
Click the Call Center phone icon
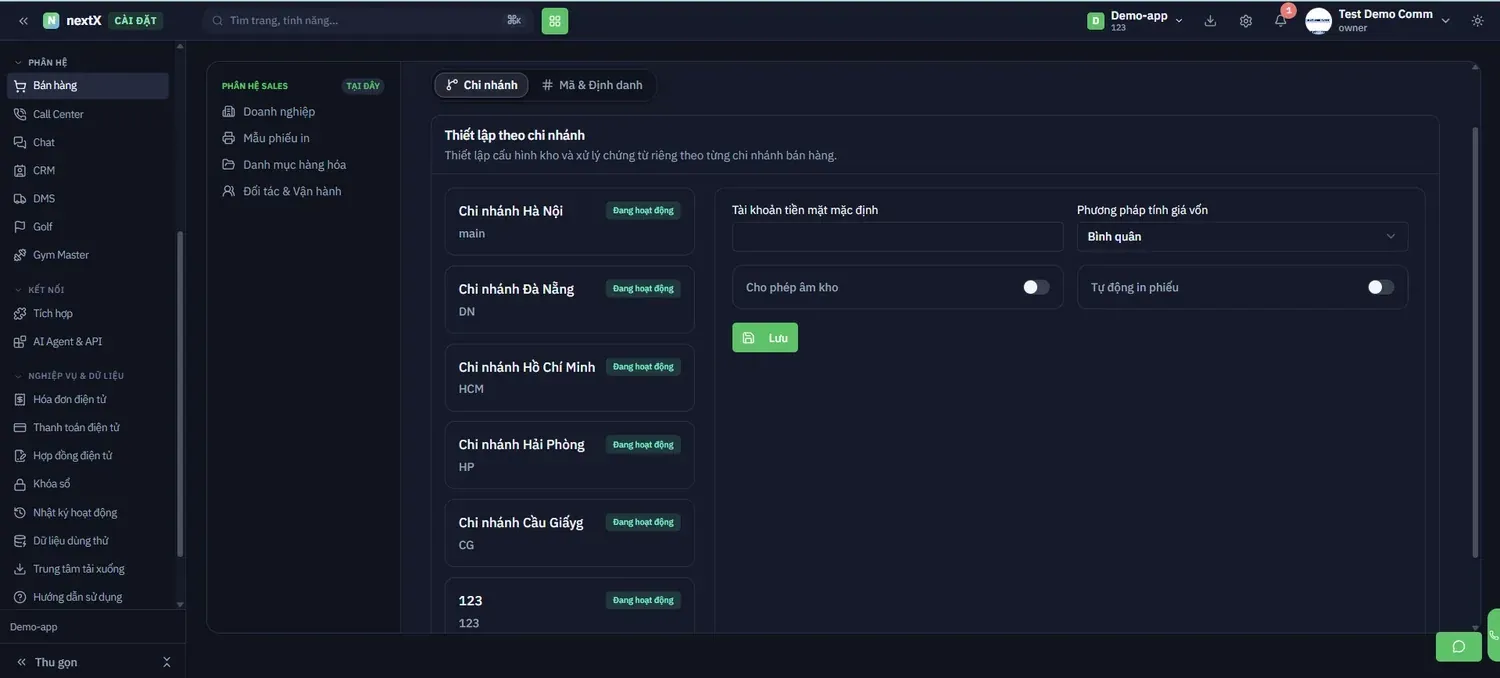tap(20, 114)
